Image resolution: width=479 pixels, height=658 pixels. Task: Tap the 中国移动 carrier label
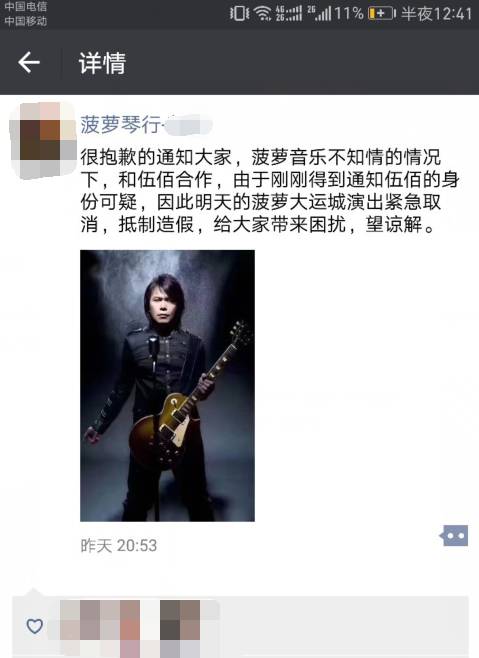click(26, 21)
